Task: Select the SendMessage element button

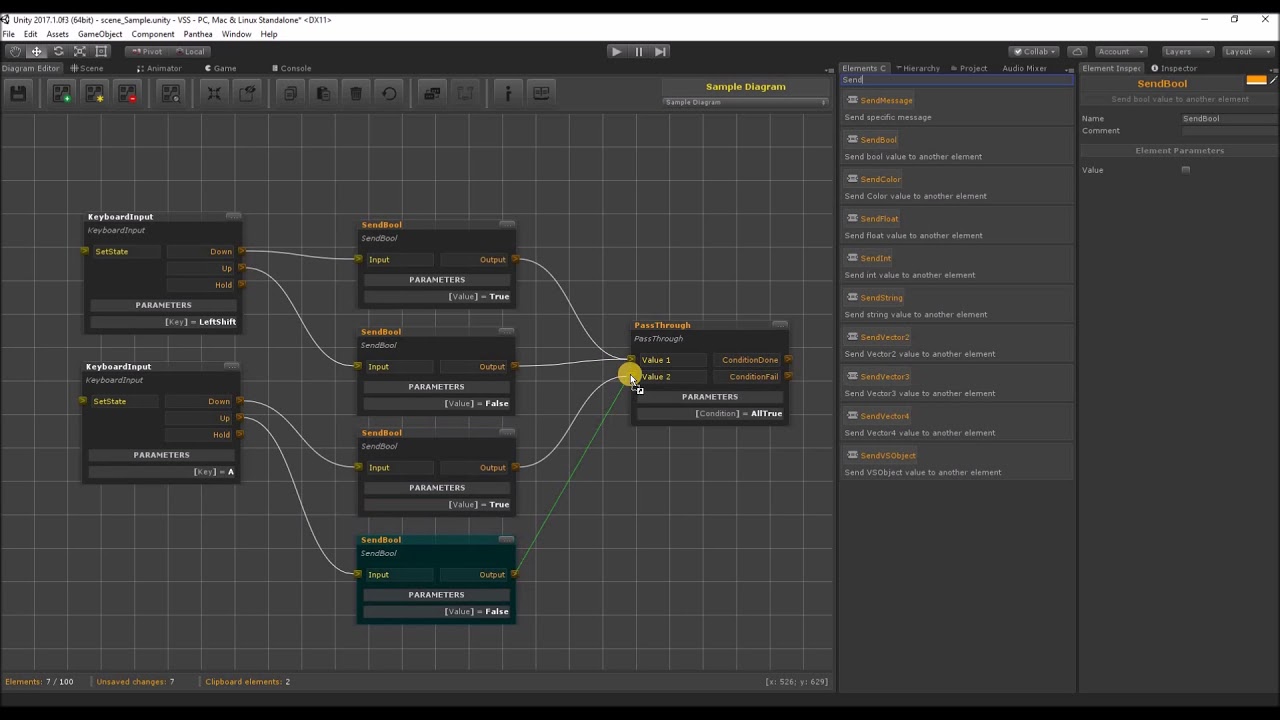Action: [879, 100]
